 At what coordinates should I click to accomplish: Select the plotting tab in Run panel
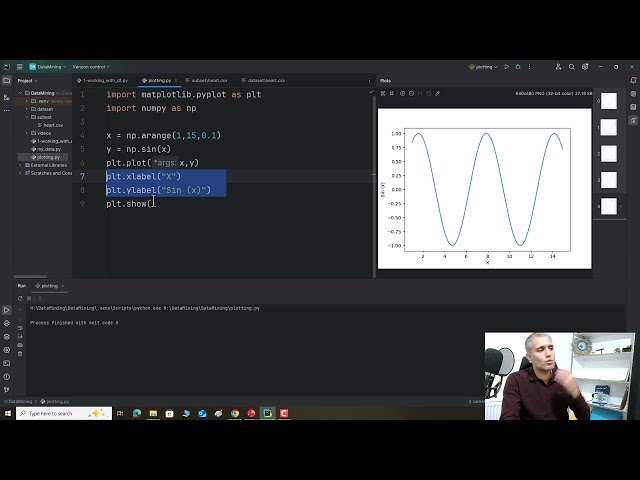click(47, 286)
